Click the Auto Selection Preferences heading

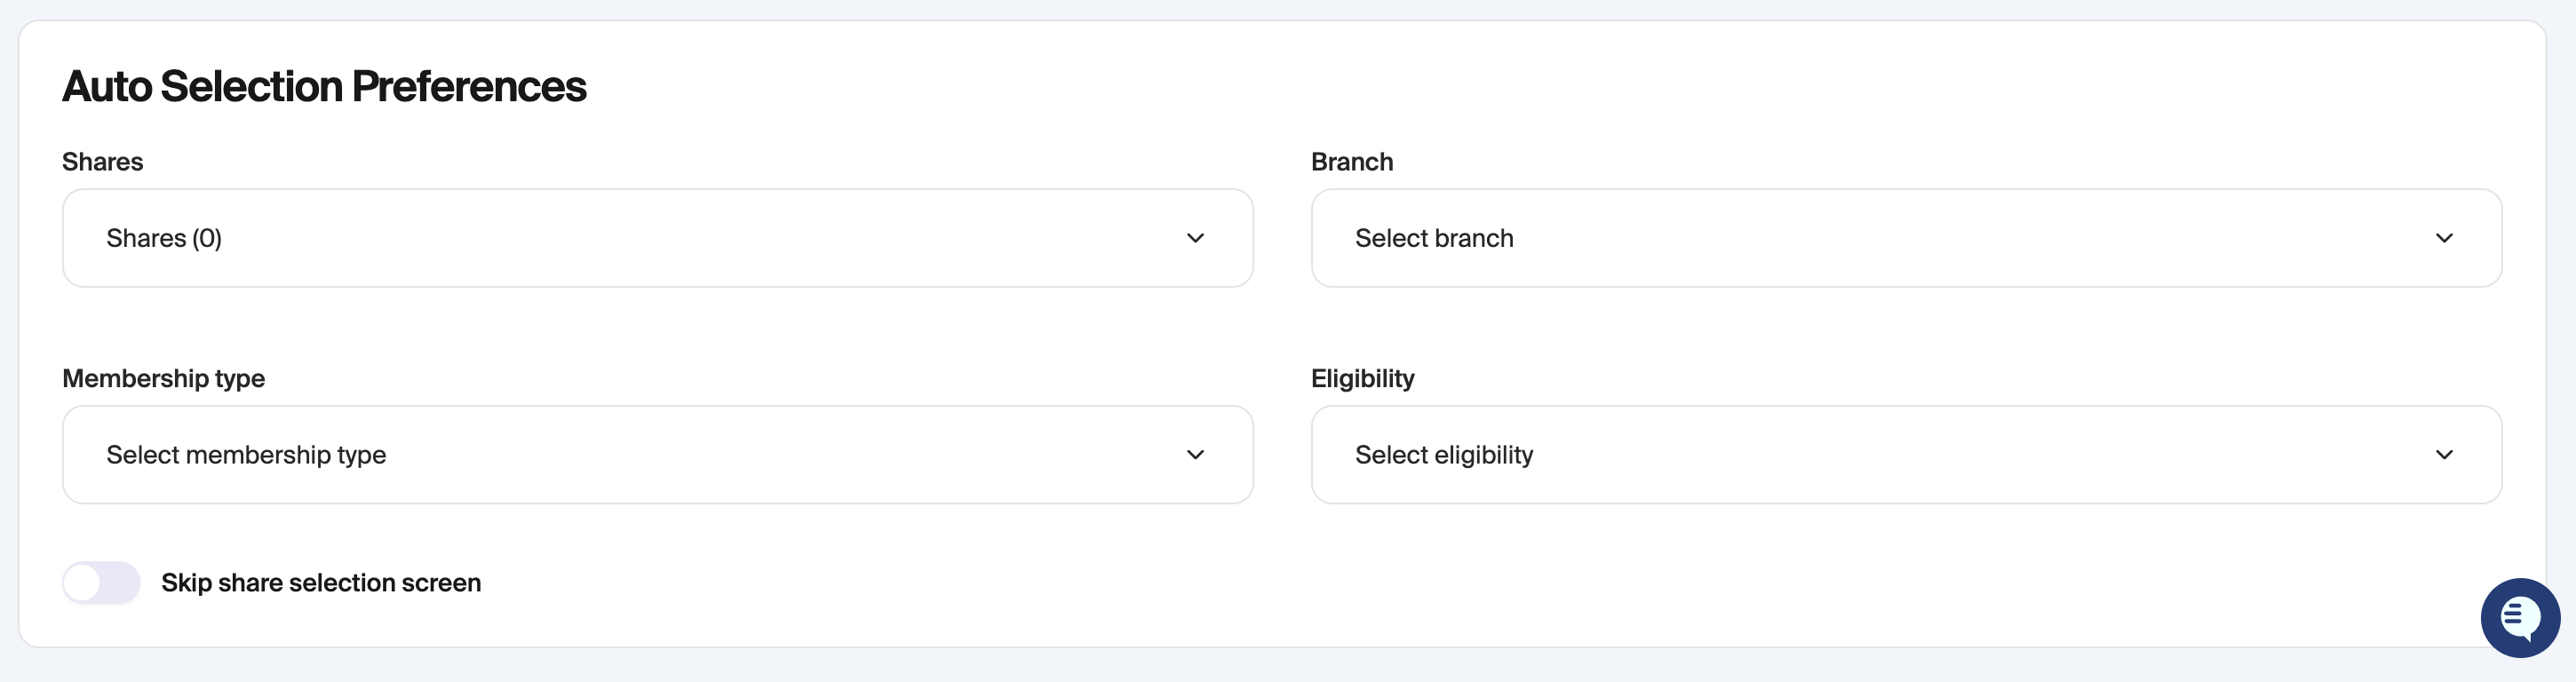(x=324, y=86)
